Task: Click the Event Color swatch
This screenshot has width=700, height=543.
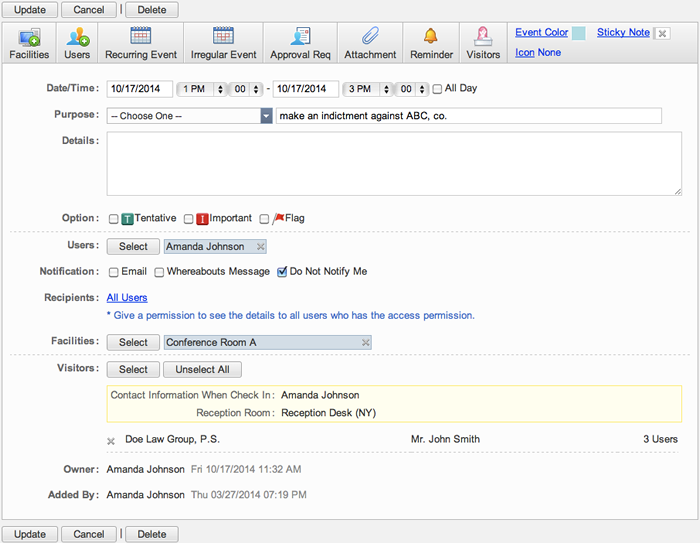Action: (578, 33)
